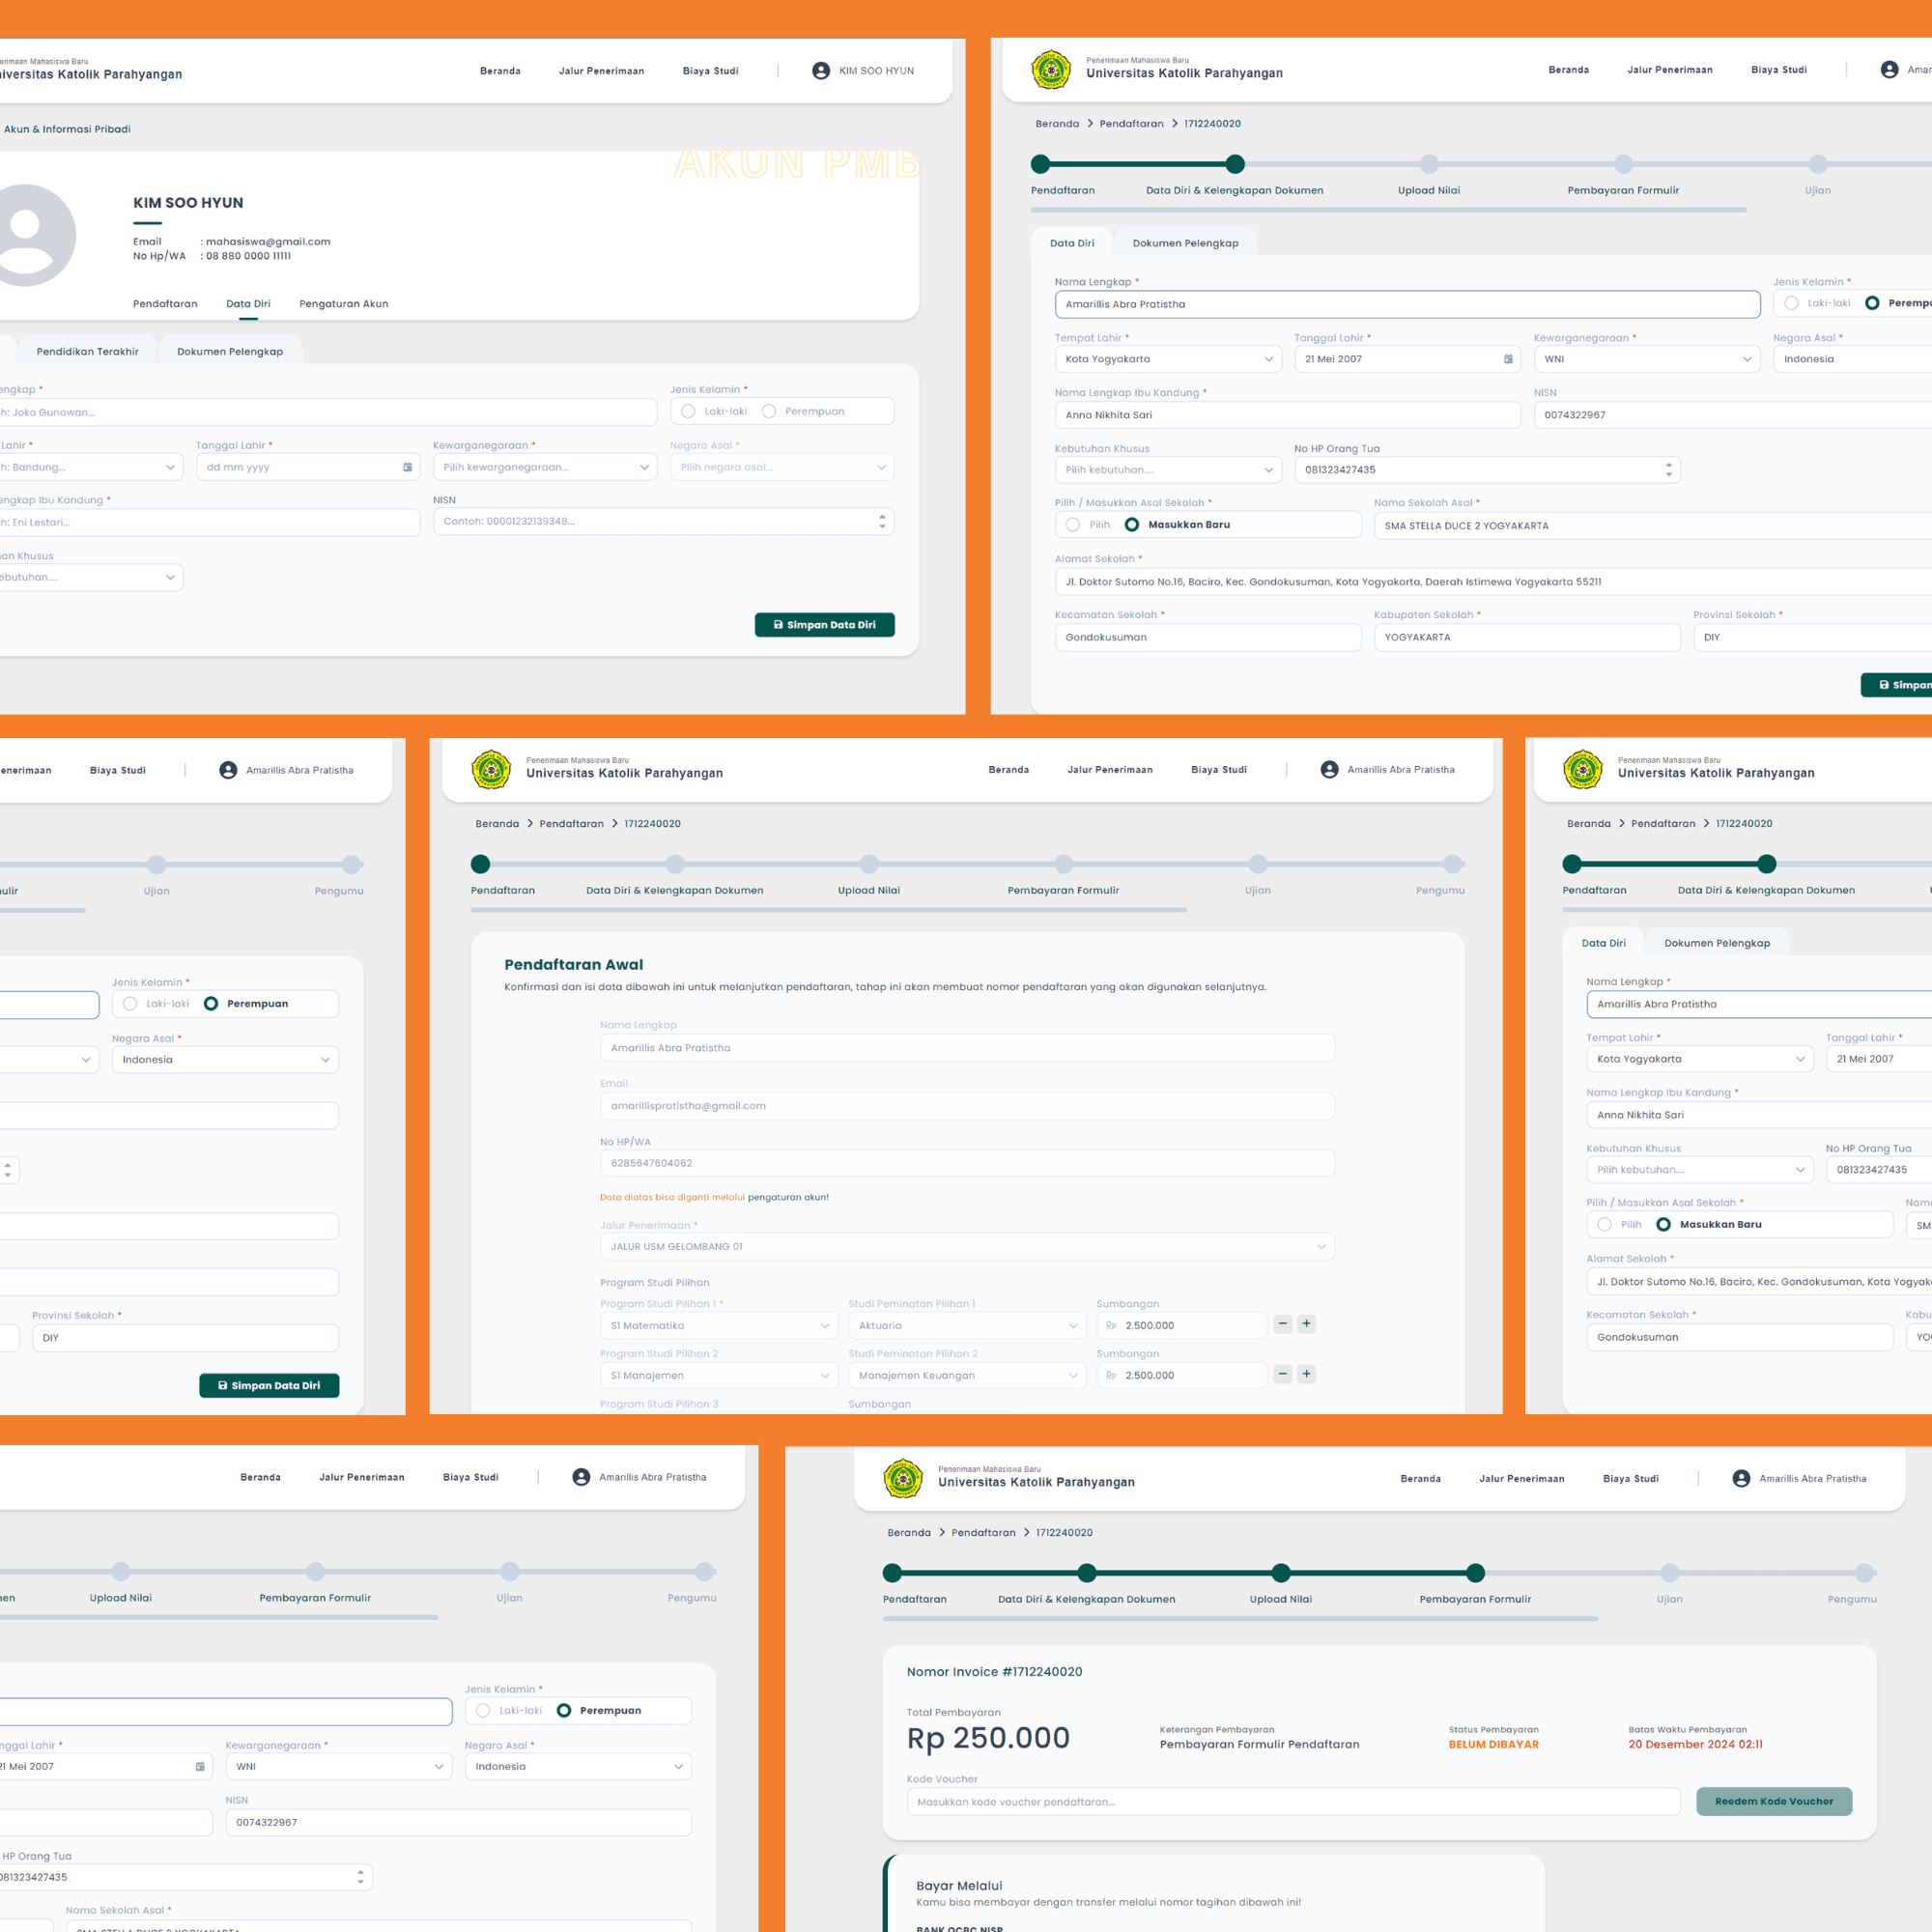Image resolution: width=1932 pixels, height=1932 pixels.
Task: Click navbar Beranda in the Pendaftaran Awal window
Action: tap(1008, 770)
